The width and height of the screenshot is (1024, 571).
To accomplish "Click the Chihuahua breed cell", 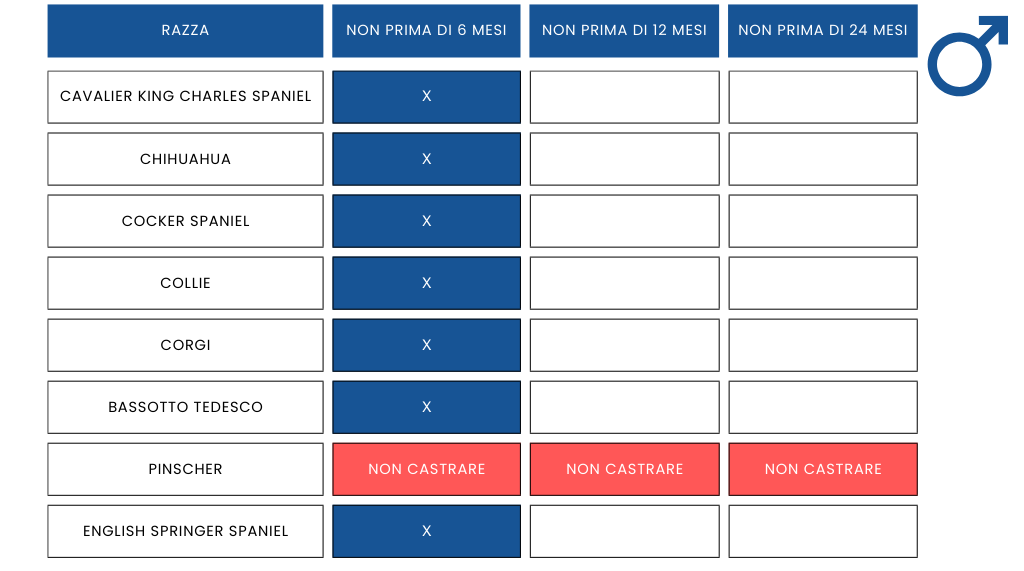I will (185, 159).
